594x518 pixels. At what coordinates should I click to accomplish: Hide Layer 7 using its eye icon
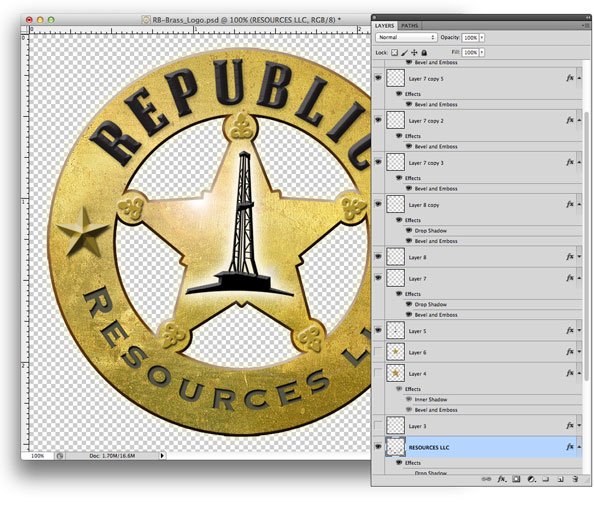378,278
